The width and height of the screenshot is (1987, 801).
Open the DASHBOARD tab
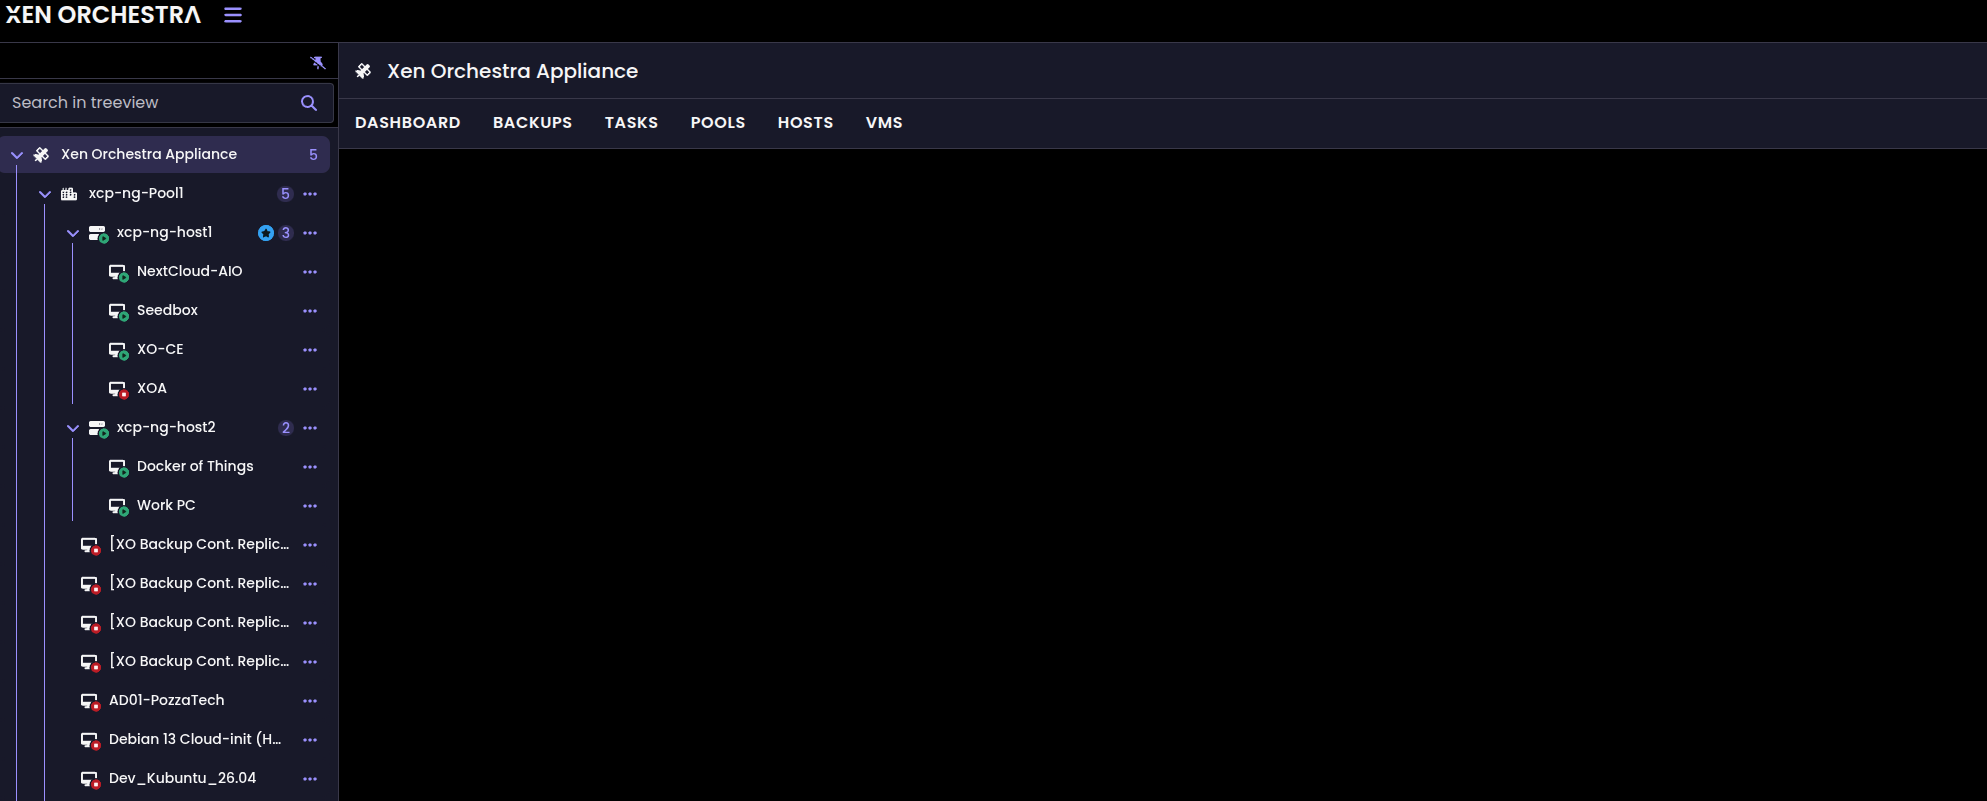point(408,123)
